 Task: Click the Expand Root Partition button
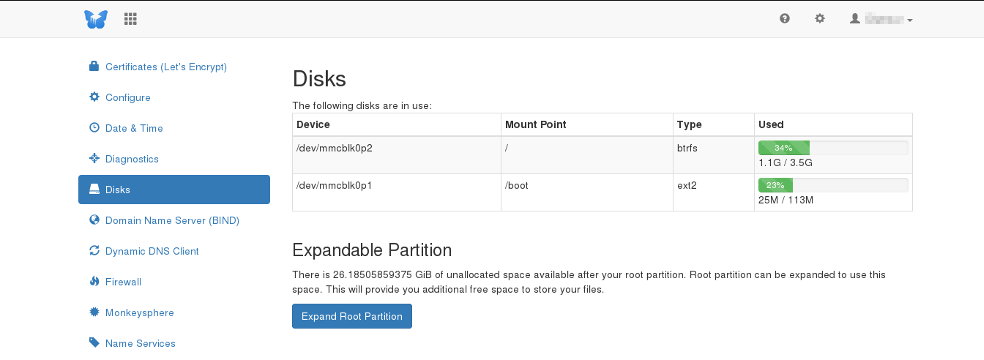pos(351,316)
